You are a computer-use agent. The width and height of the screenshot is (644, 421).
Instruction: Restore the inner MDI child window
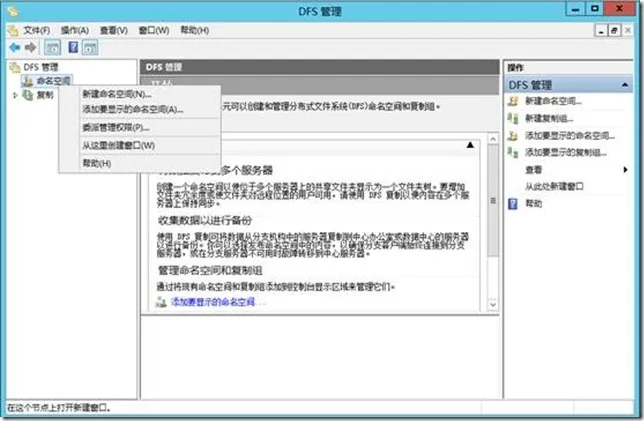614,30
